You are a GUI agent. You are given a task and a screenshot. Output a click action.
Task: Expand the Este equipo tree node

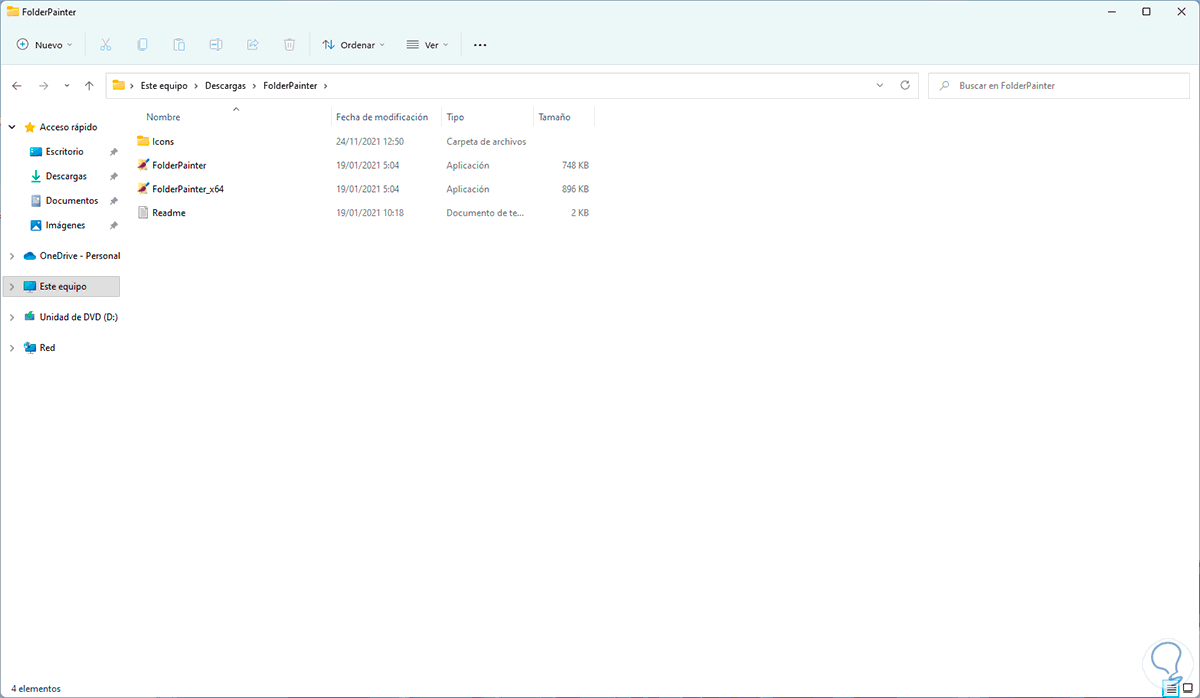(12, 286)
